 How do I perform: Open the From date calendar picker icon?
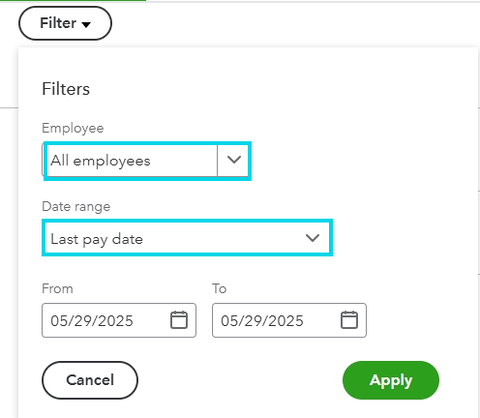click(x=179, y=320)
